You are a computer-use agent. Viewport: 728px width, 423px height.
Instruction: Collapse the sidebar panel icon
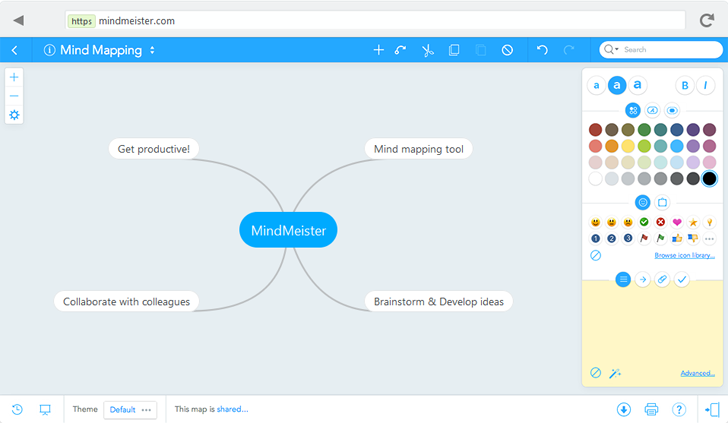click(x=712, y=409)
